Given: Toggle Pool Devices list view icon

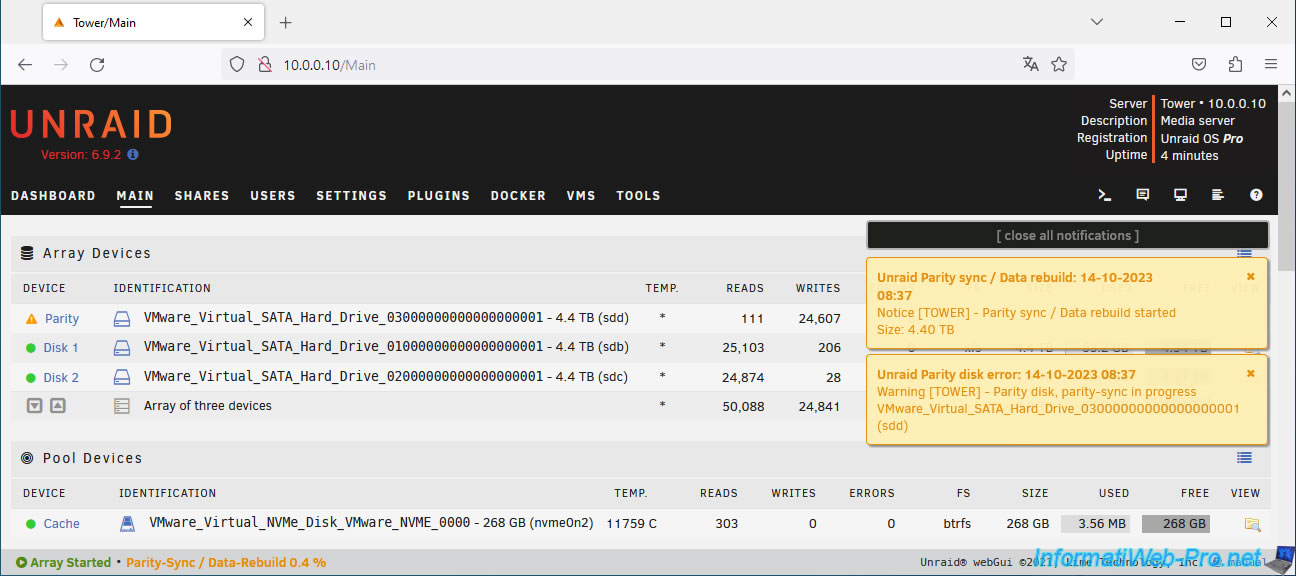Looking at the screenshot, I should [1244, 458].
